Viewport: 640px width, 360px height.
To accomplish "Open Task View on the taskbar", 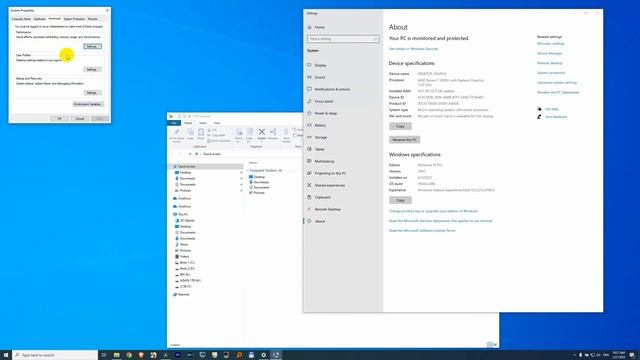I will [x=104, y=355].
